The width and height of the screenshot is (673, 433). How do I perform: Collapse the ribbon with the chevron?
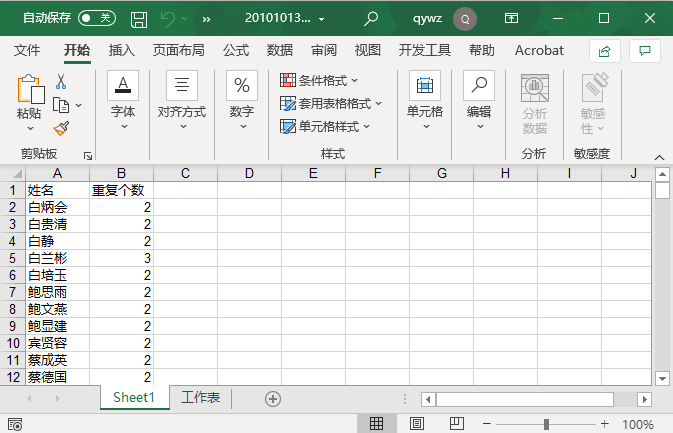(659, 157)
